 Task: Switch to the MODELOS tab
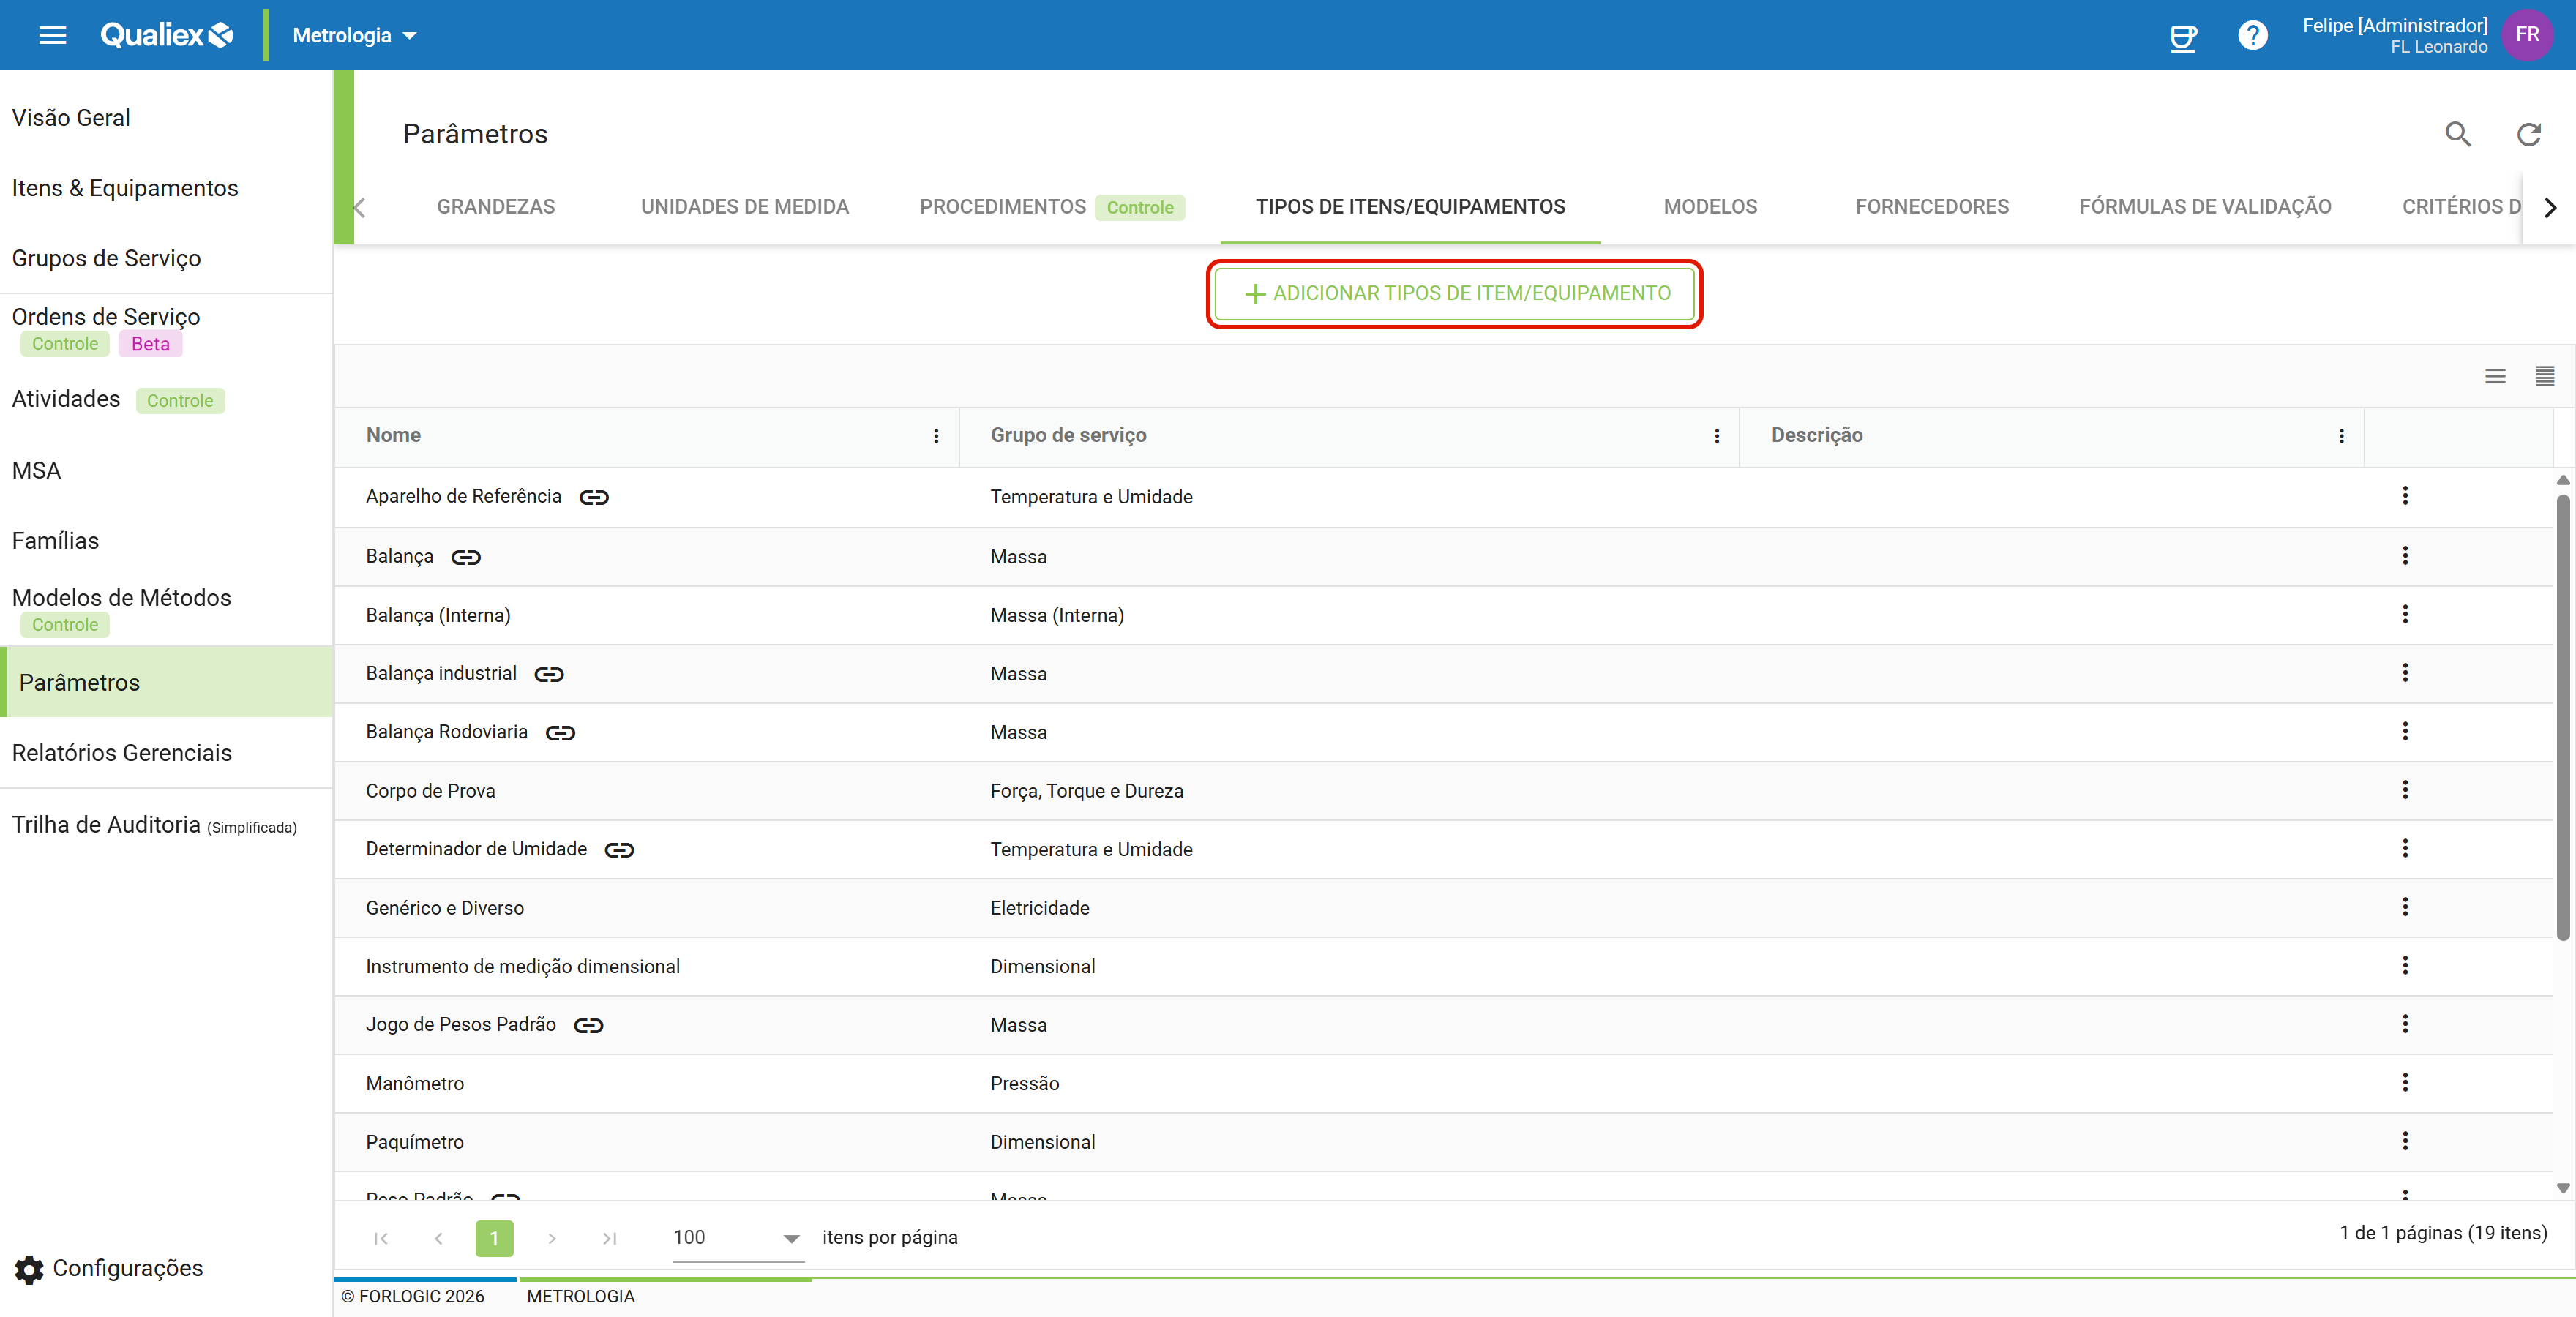click(x=1709, y=207)
